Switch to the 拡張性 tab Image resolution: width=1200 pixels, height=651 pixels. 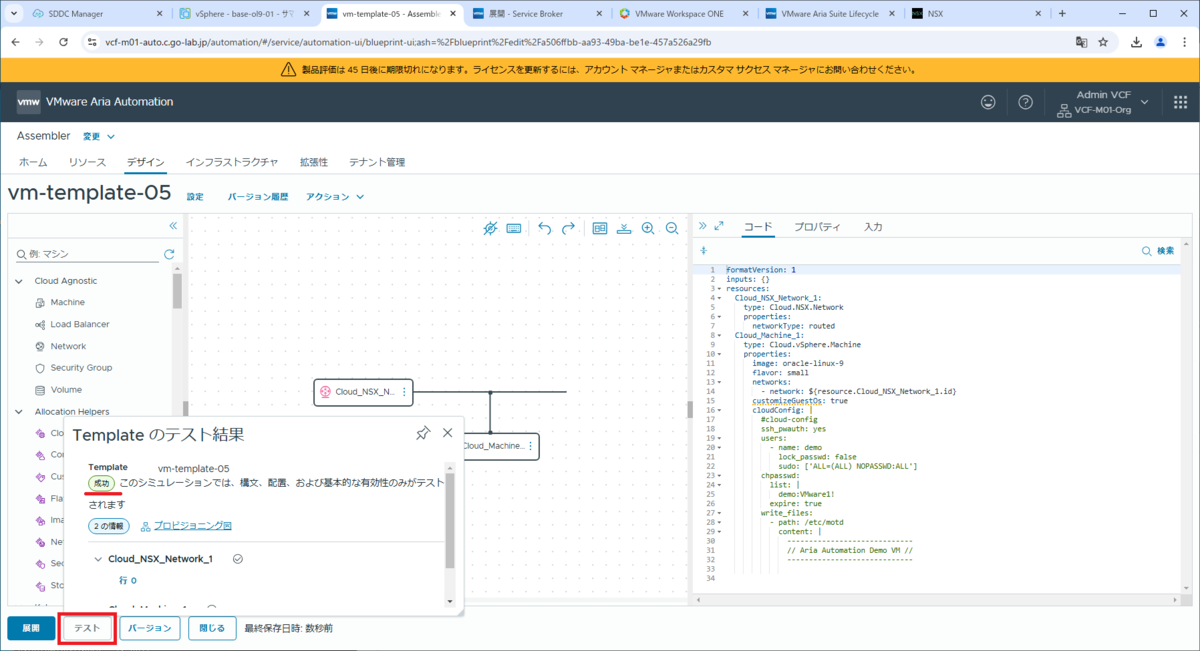[x=314, y=162]
